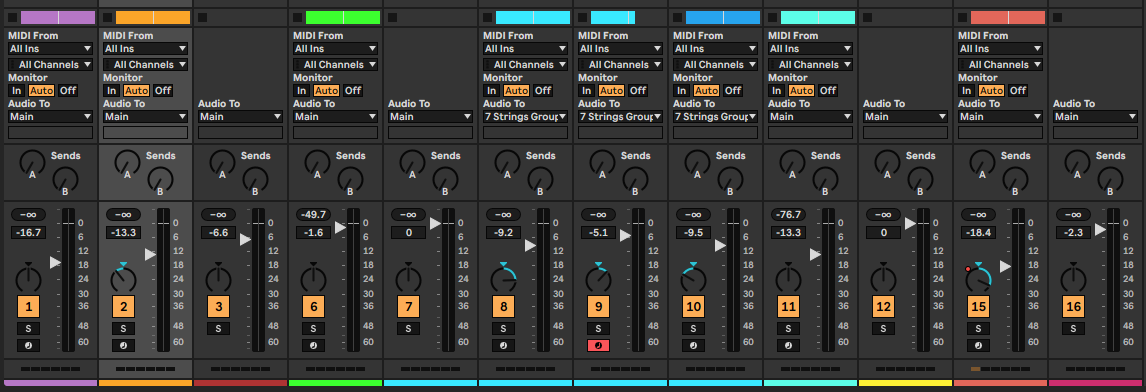Click the Send B knob on track 9
The height and width of the screenshot is (392, 1146).
coord(634,180)
